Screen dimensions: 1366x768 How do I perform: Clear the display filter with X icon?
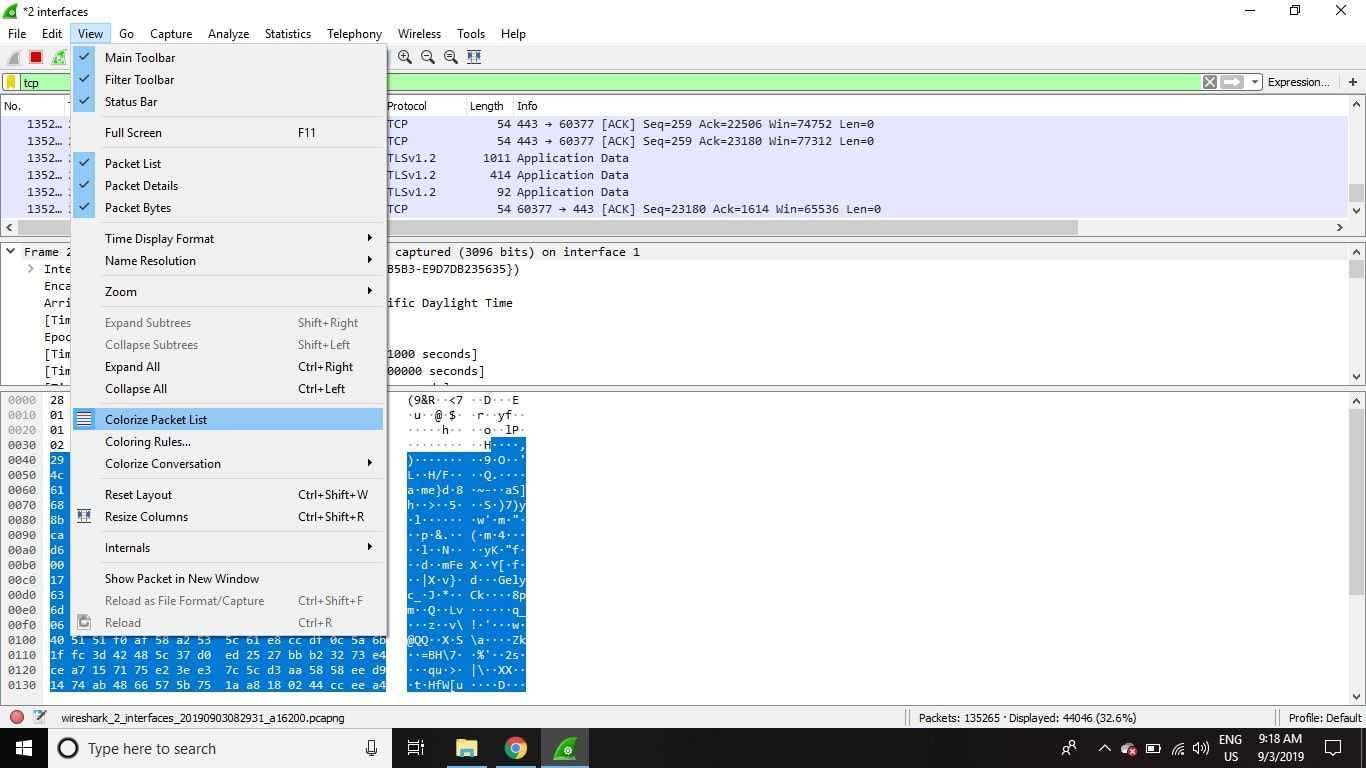click(x=1209, y=82)
